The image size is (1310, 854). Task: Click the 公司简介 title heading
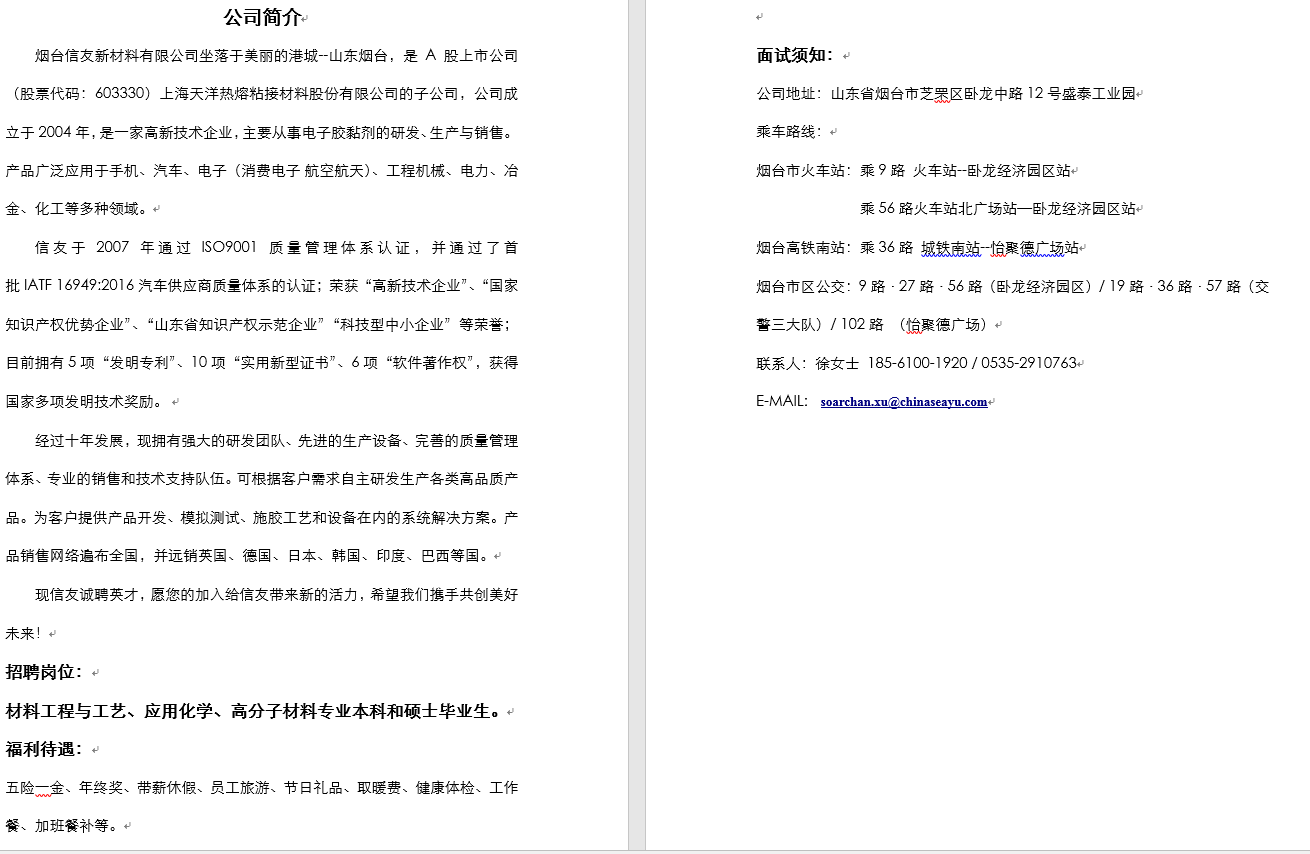tap(261, 18)
